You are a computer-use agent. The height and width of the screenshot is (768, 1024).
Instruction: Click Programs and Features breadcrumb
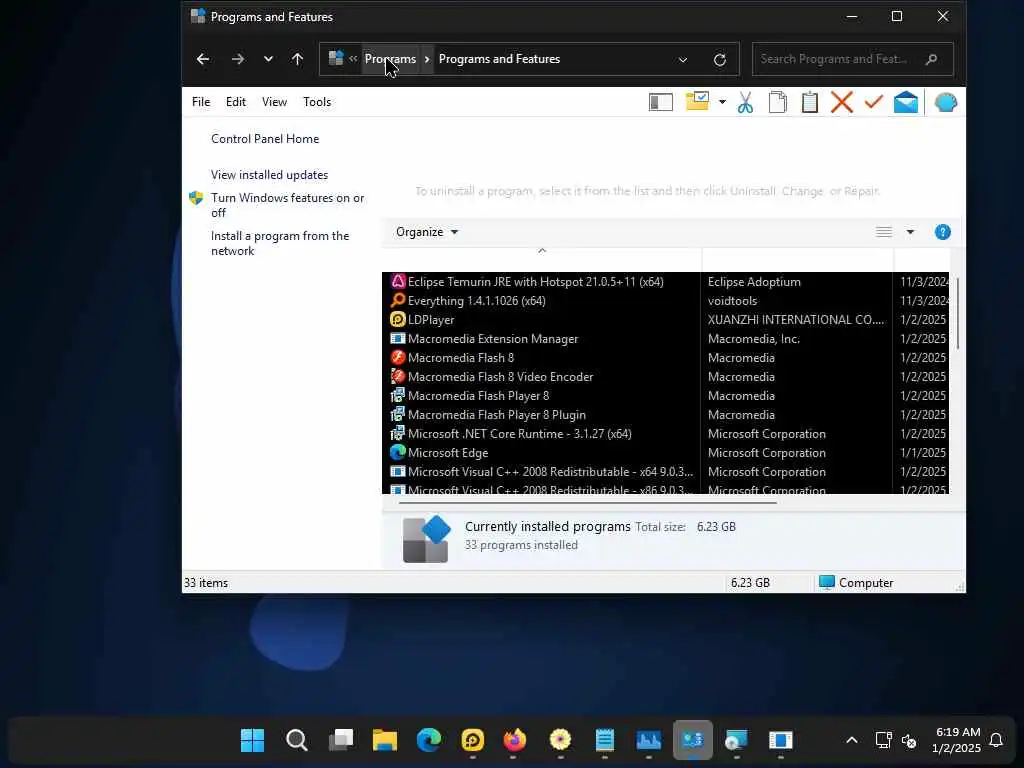[x=499, y=59]
